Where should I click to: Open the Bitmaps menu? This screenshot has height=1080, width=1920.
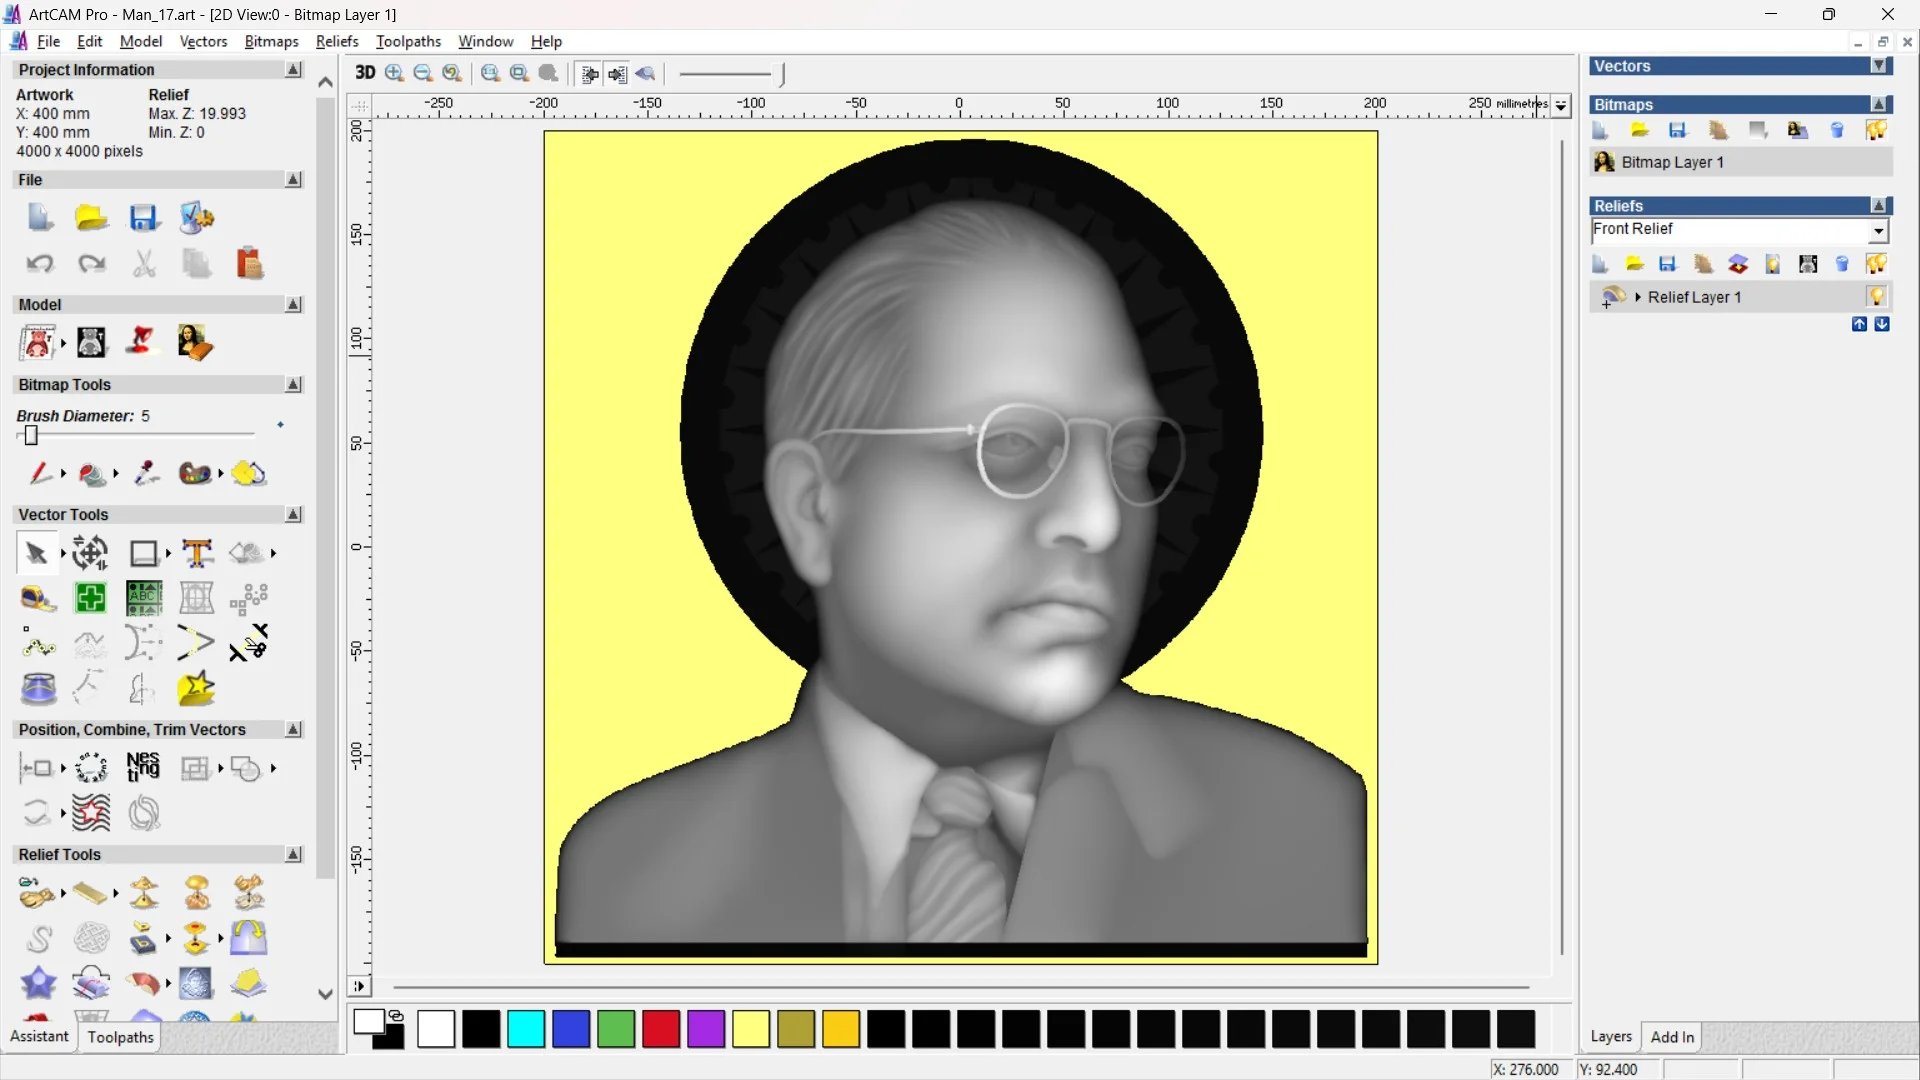coord(270,42)
